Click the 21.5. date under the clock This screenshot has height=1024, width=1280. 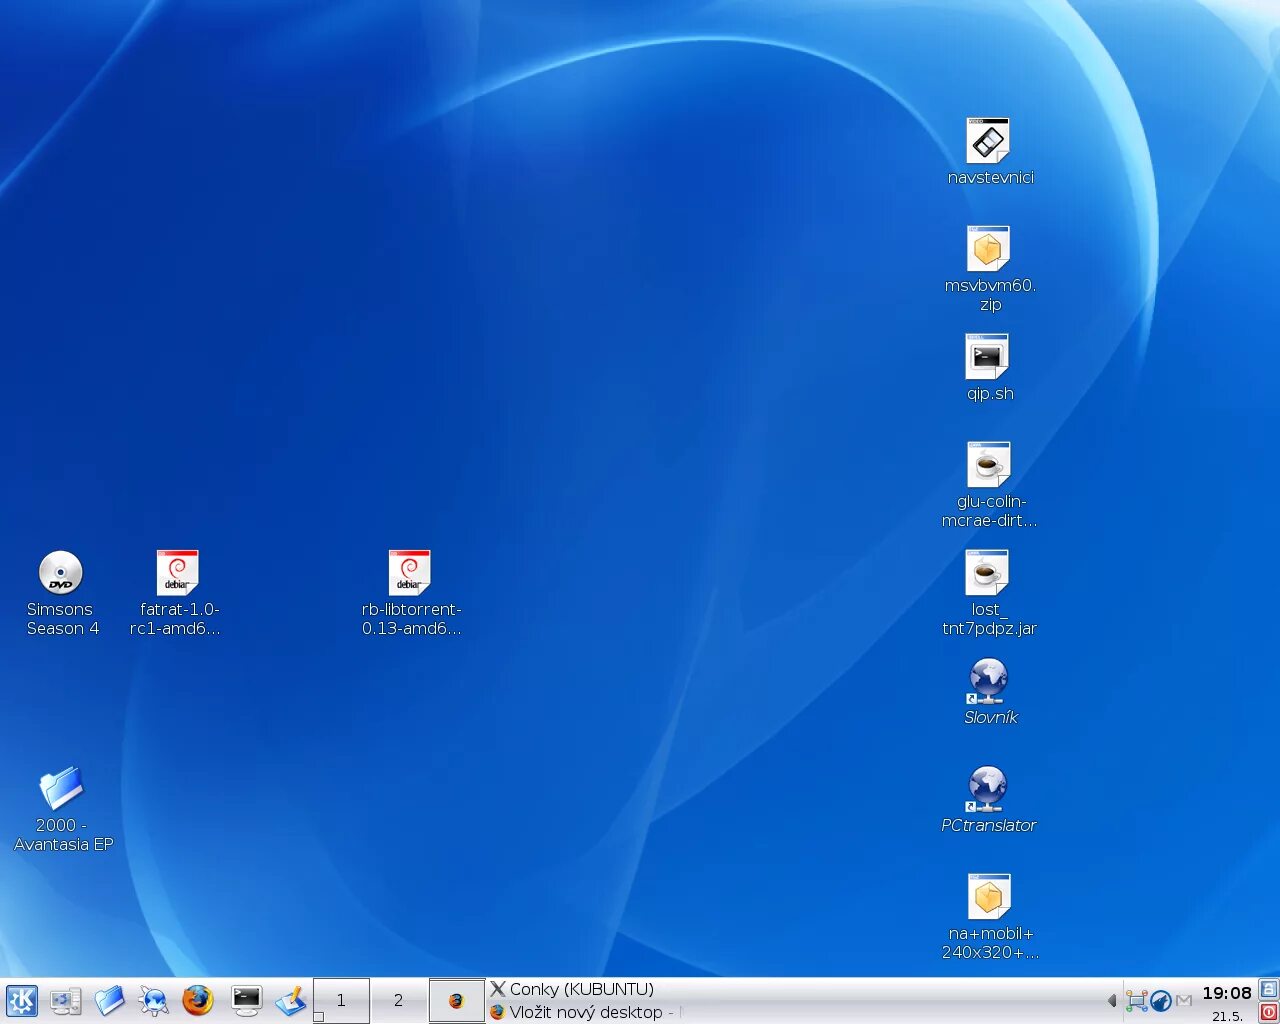click(x=1227, y=1015)
